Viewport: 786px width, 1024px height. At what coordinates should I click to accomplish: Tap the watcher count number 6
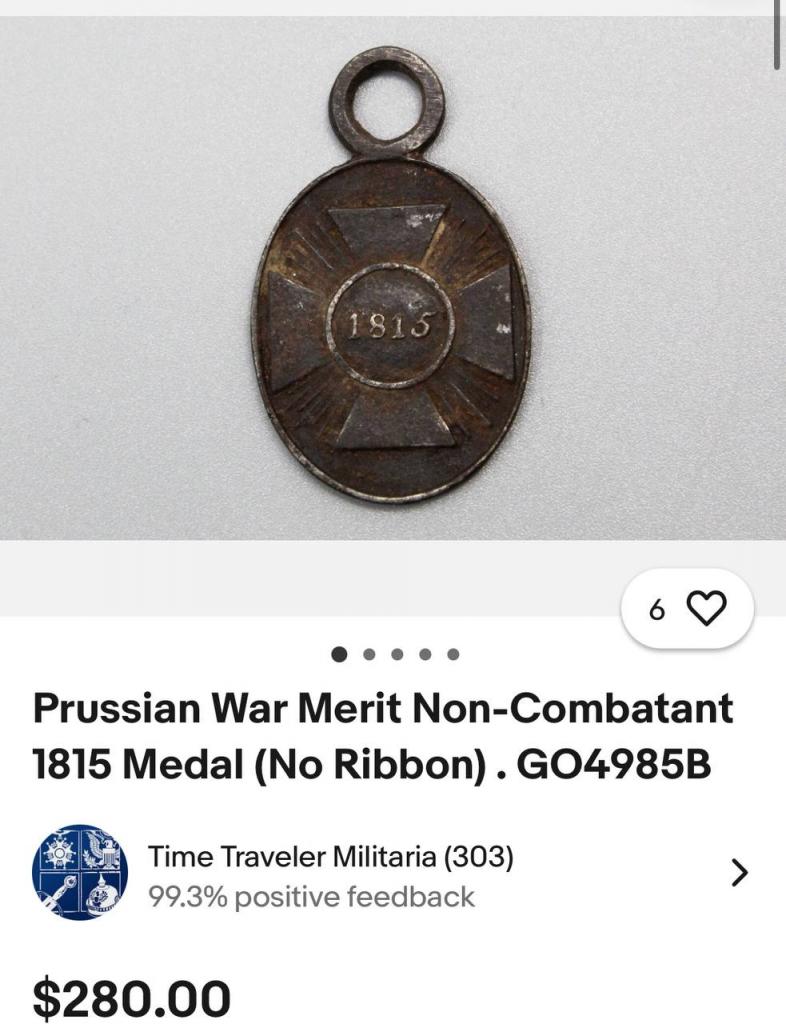tap(657, 610)
